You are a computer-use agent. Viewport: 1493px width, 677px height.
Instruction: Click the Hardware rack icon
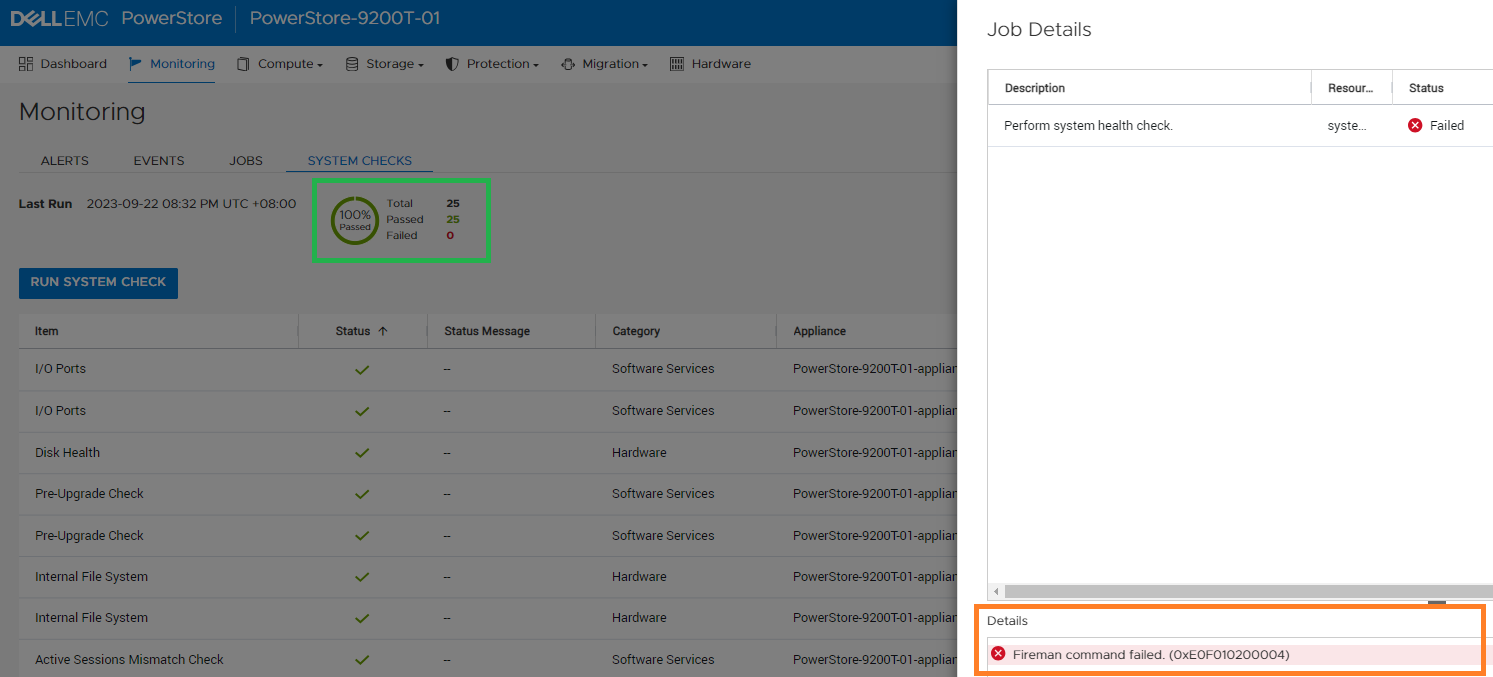coord(677,64)
